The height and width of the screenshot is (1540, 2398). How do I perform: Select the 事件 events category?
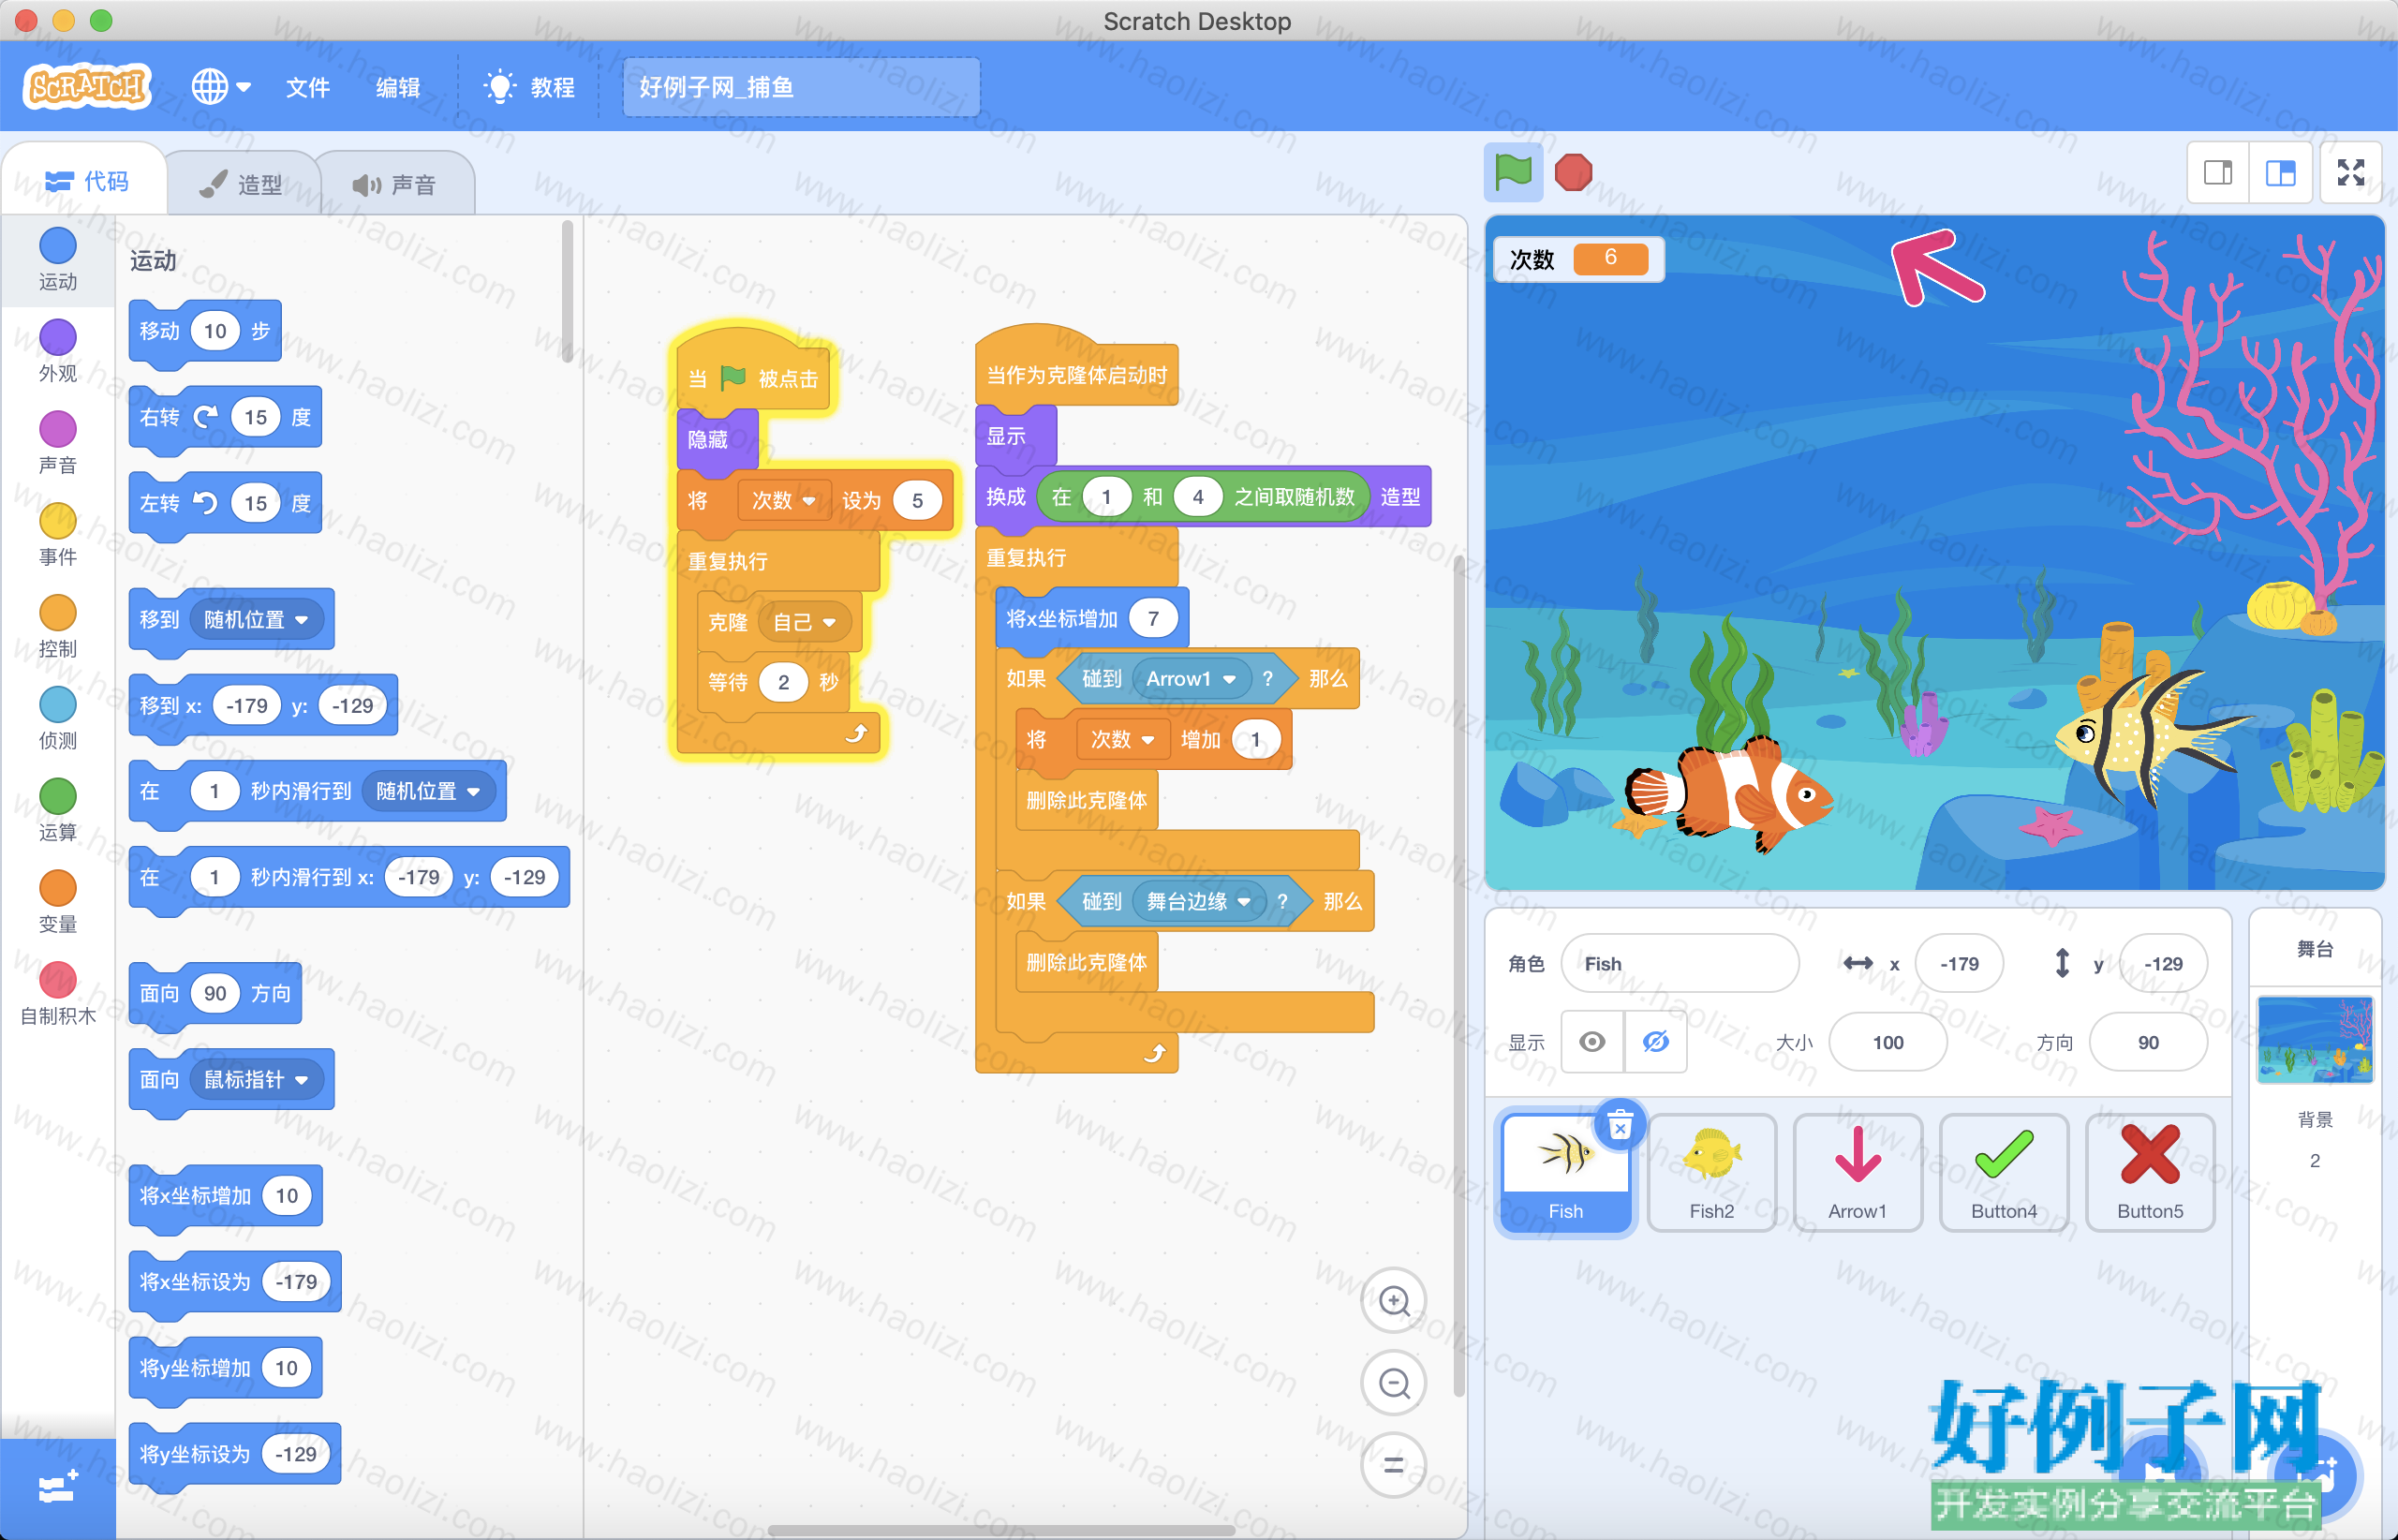[57, 534]
